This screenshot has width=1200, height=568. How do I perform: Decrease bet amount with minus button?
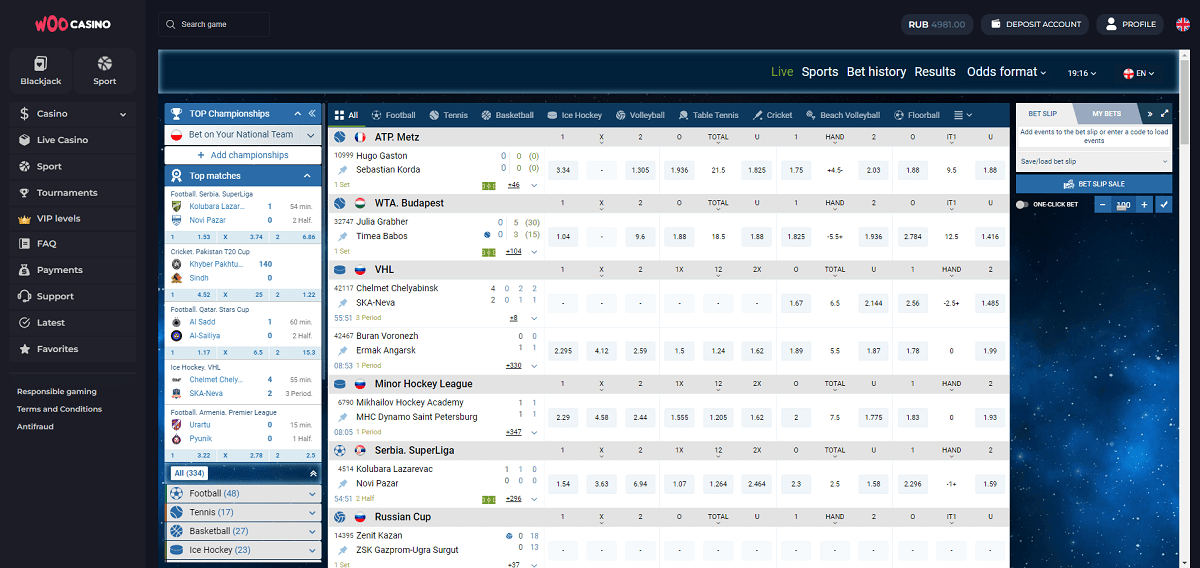coord(1102,204)
